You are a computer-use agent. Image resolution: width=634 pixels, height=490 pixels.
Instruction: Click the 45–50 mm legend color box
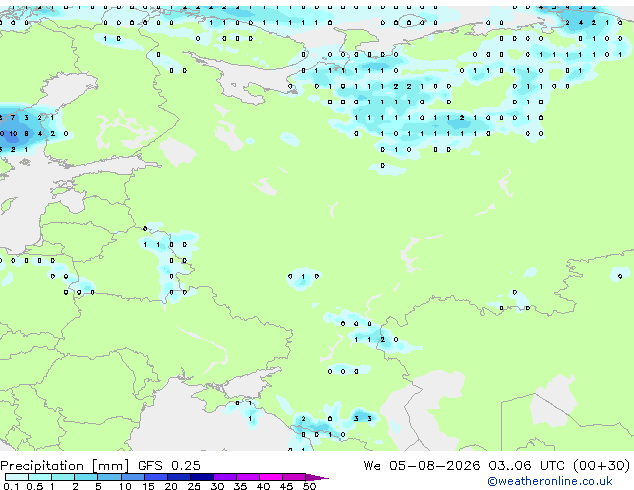pyautogui.click(x=294, y=477)
